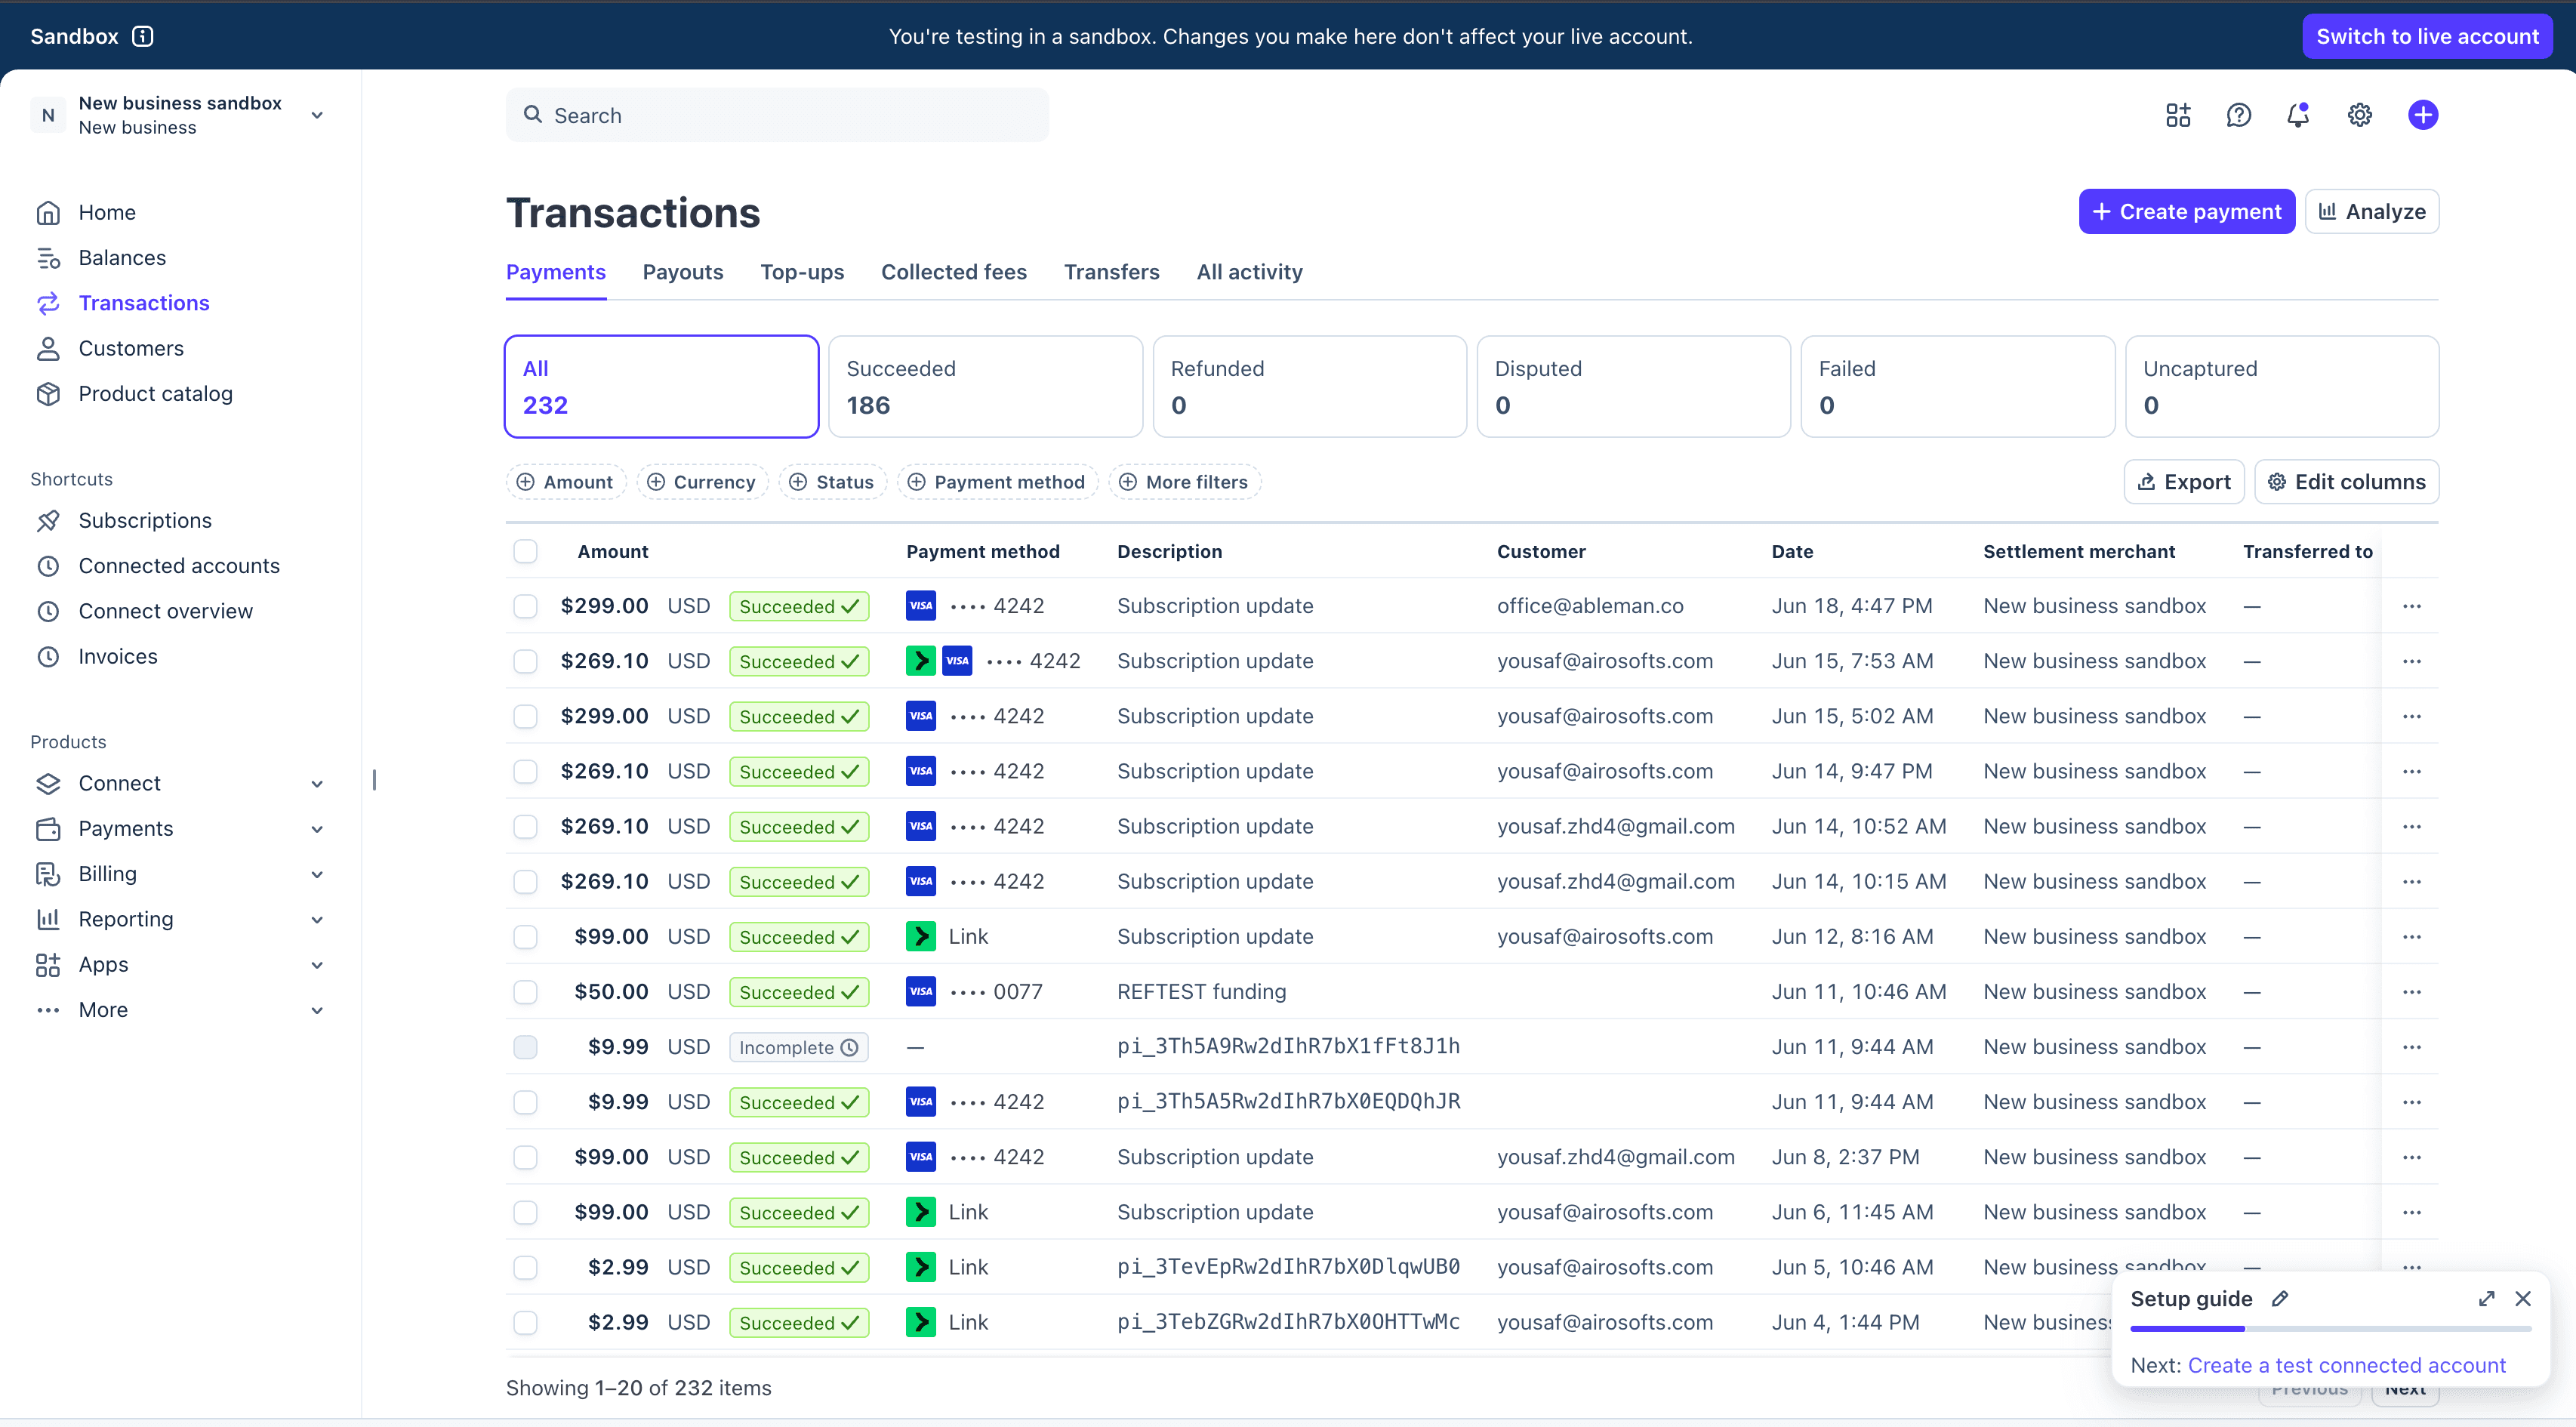The image size is (2576, 1427).
Task: Toggle the select-all checkbox in table header
Action: click(x=525, y=551)
